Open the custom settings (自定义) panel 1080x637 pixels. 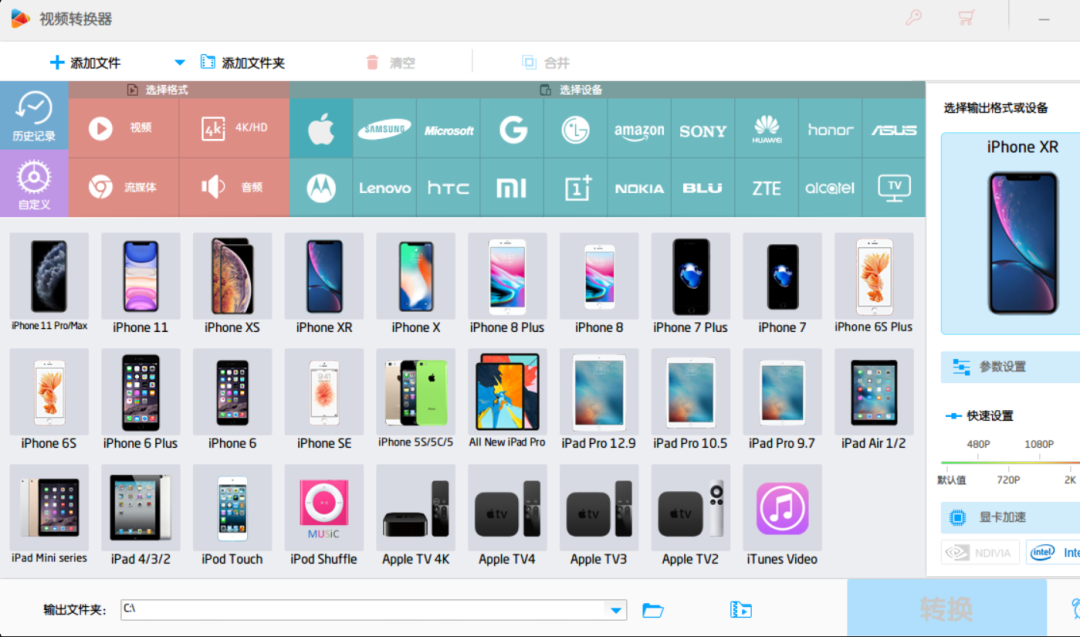pyautogui.click(x=34, y=183)
